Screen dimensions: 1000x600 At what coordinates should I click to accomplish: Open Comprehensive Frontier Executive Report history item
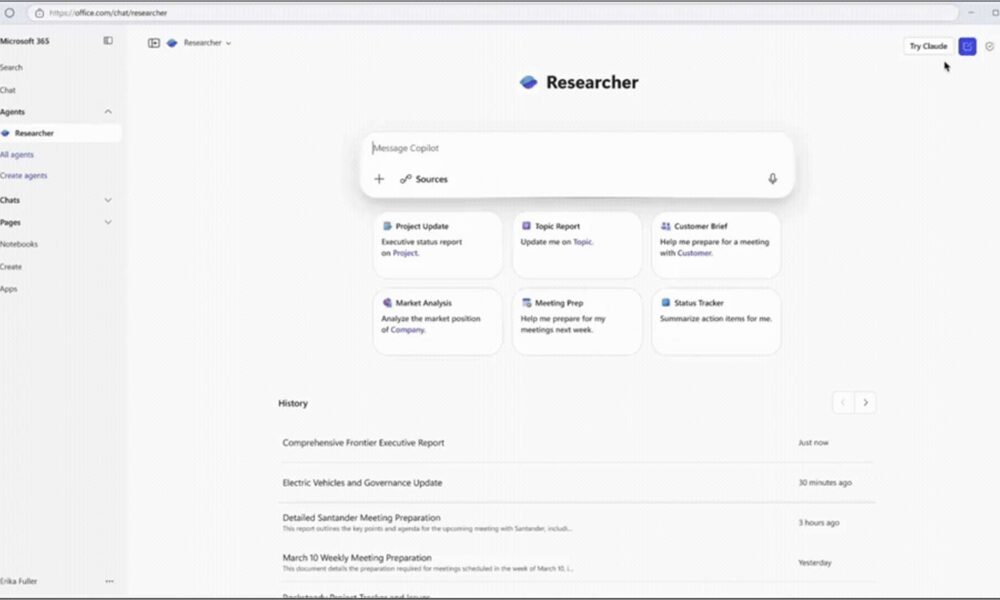(577, 443)
